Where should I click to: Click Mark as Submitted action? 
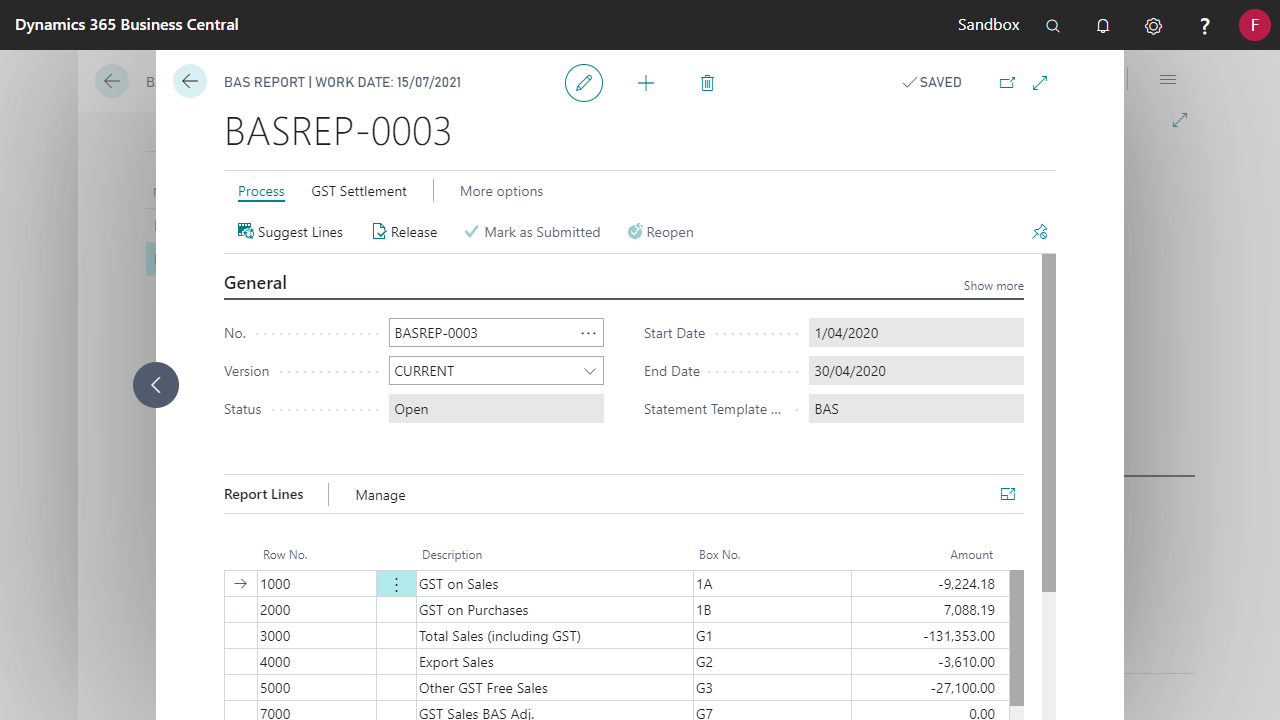tap(532, 232)
